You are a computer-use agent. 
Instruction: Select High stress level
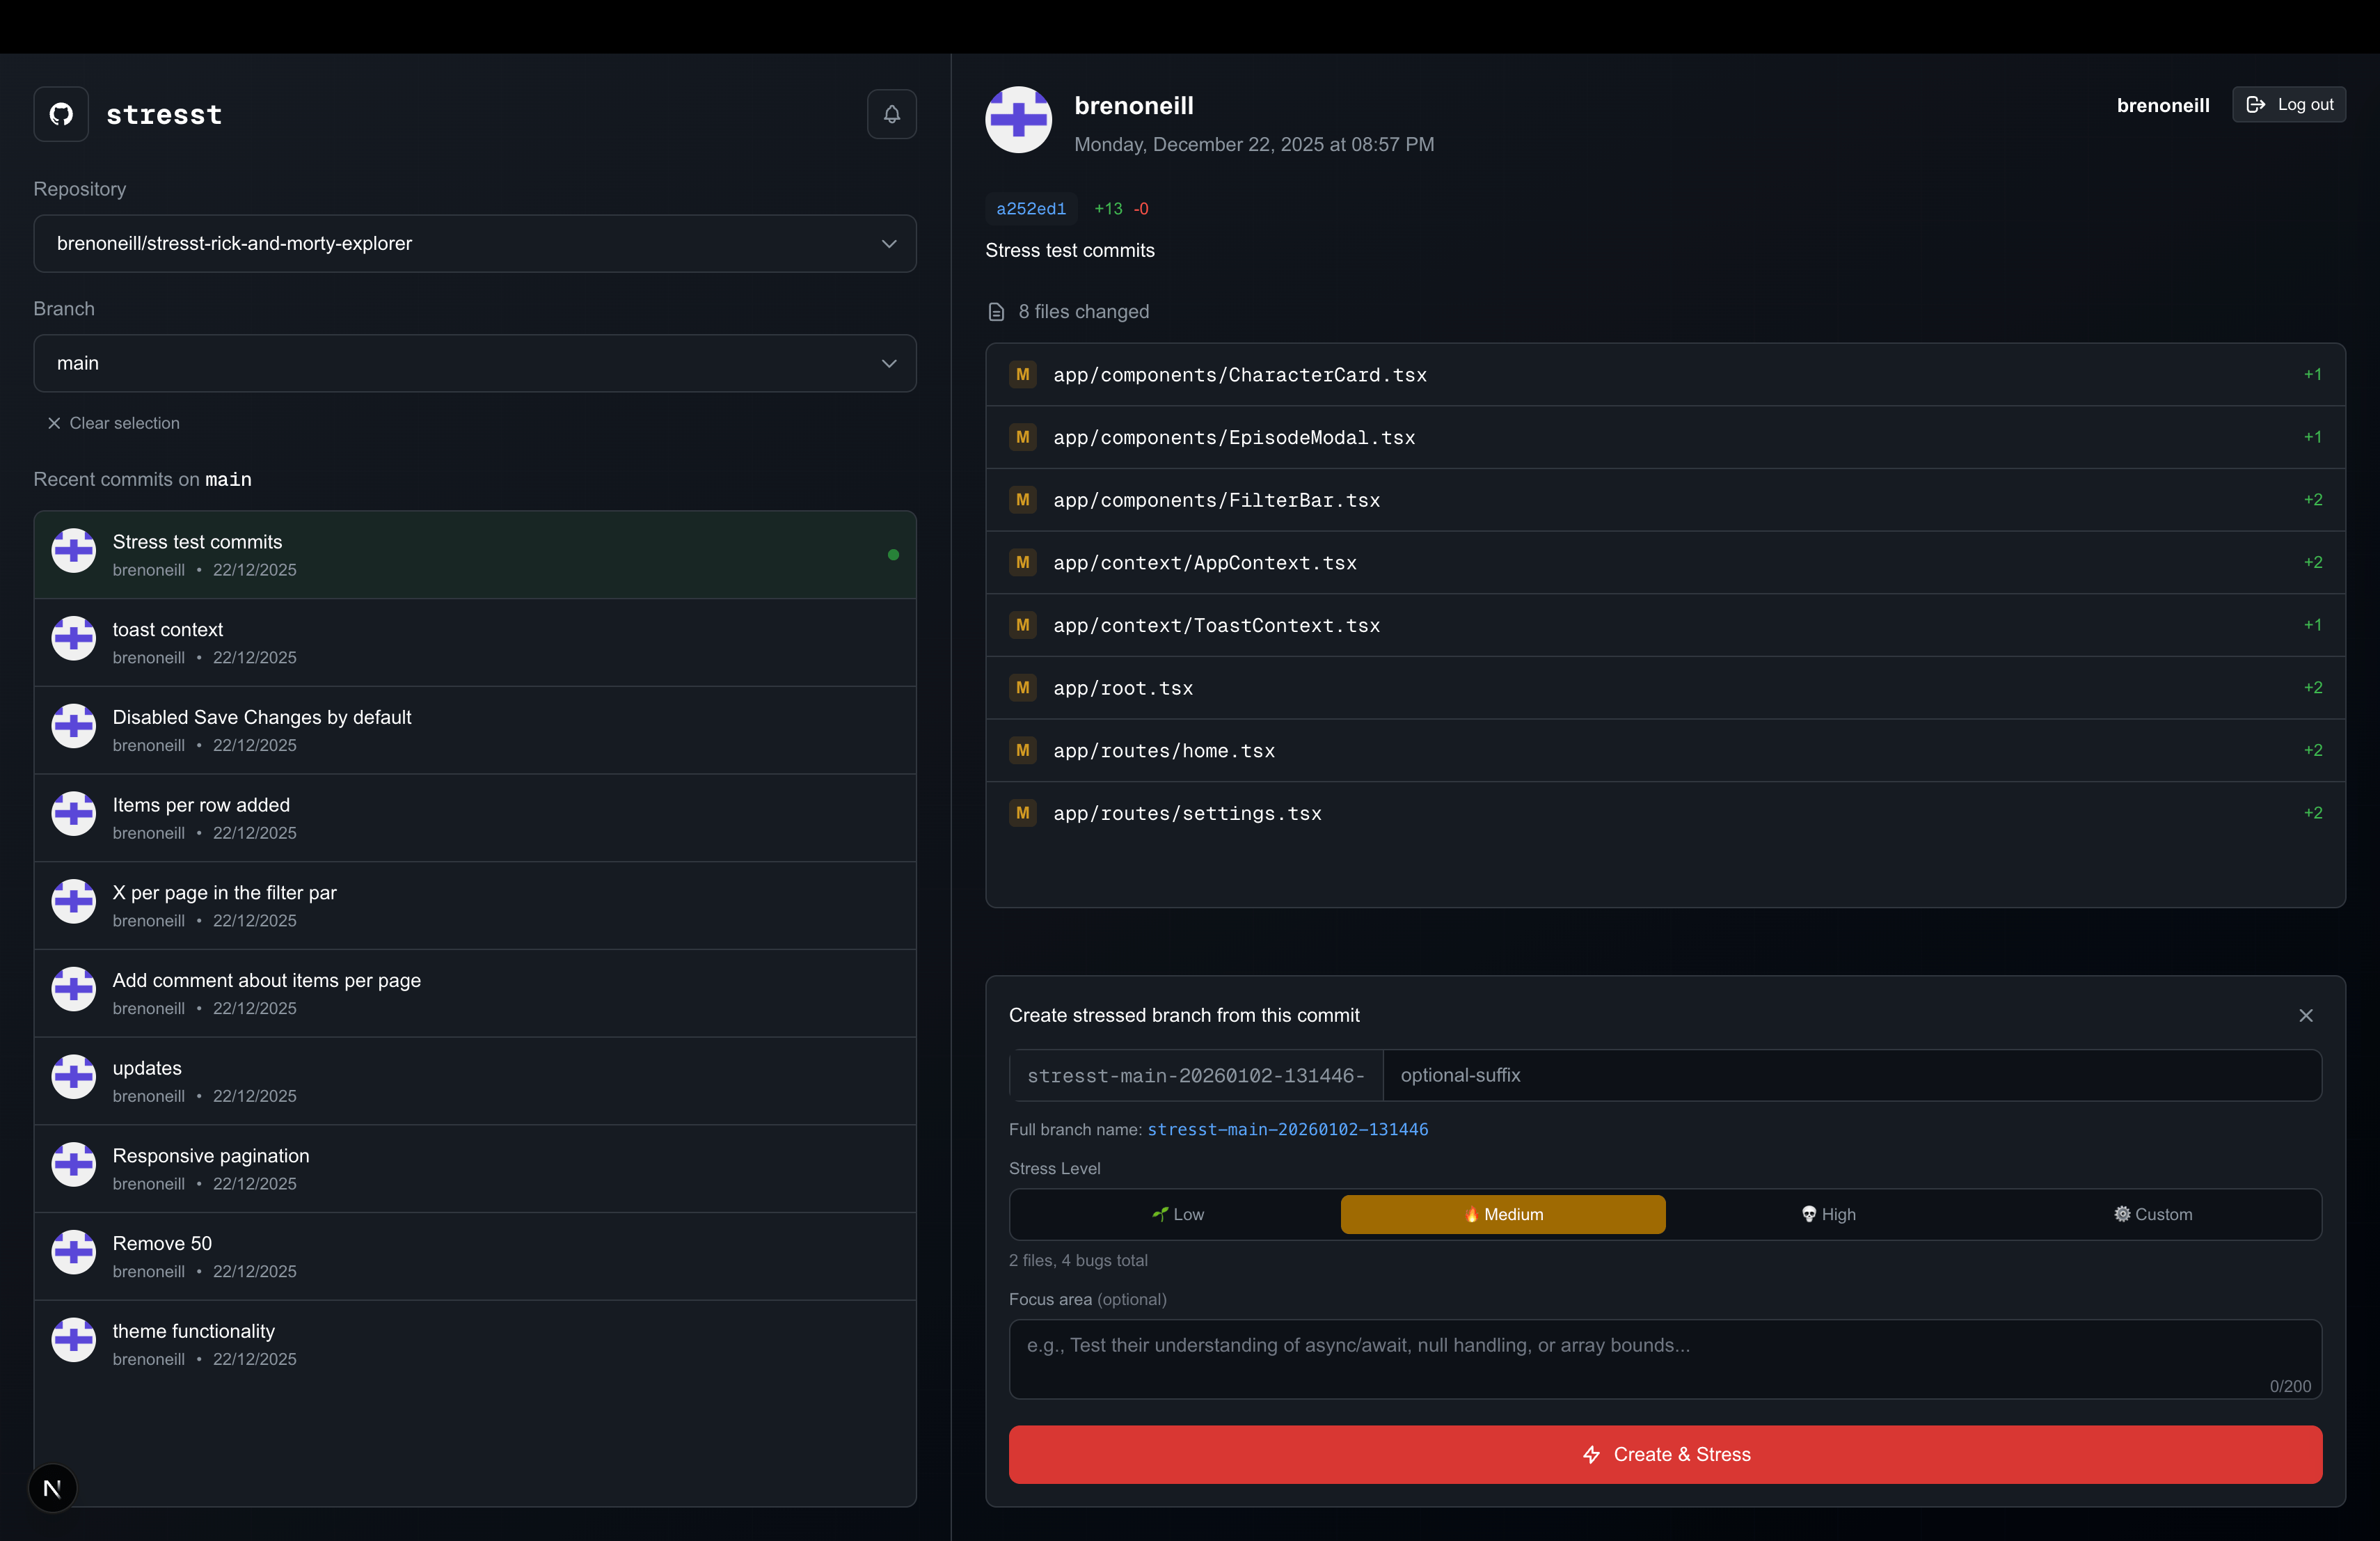point(1828,1214)
